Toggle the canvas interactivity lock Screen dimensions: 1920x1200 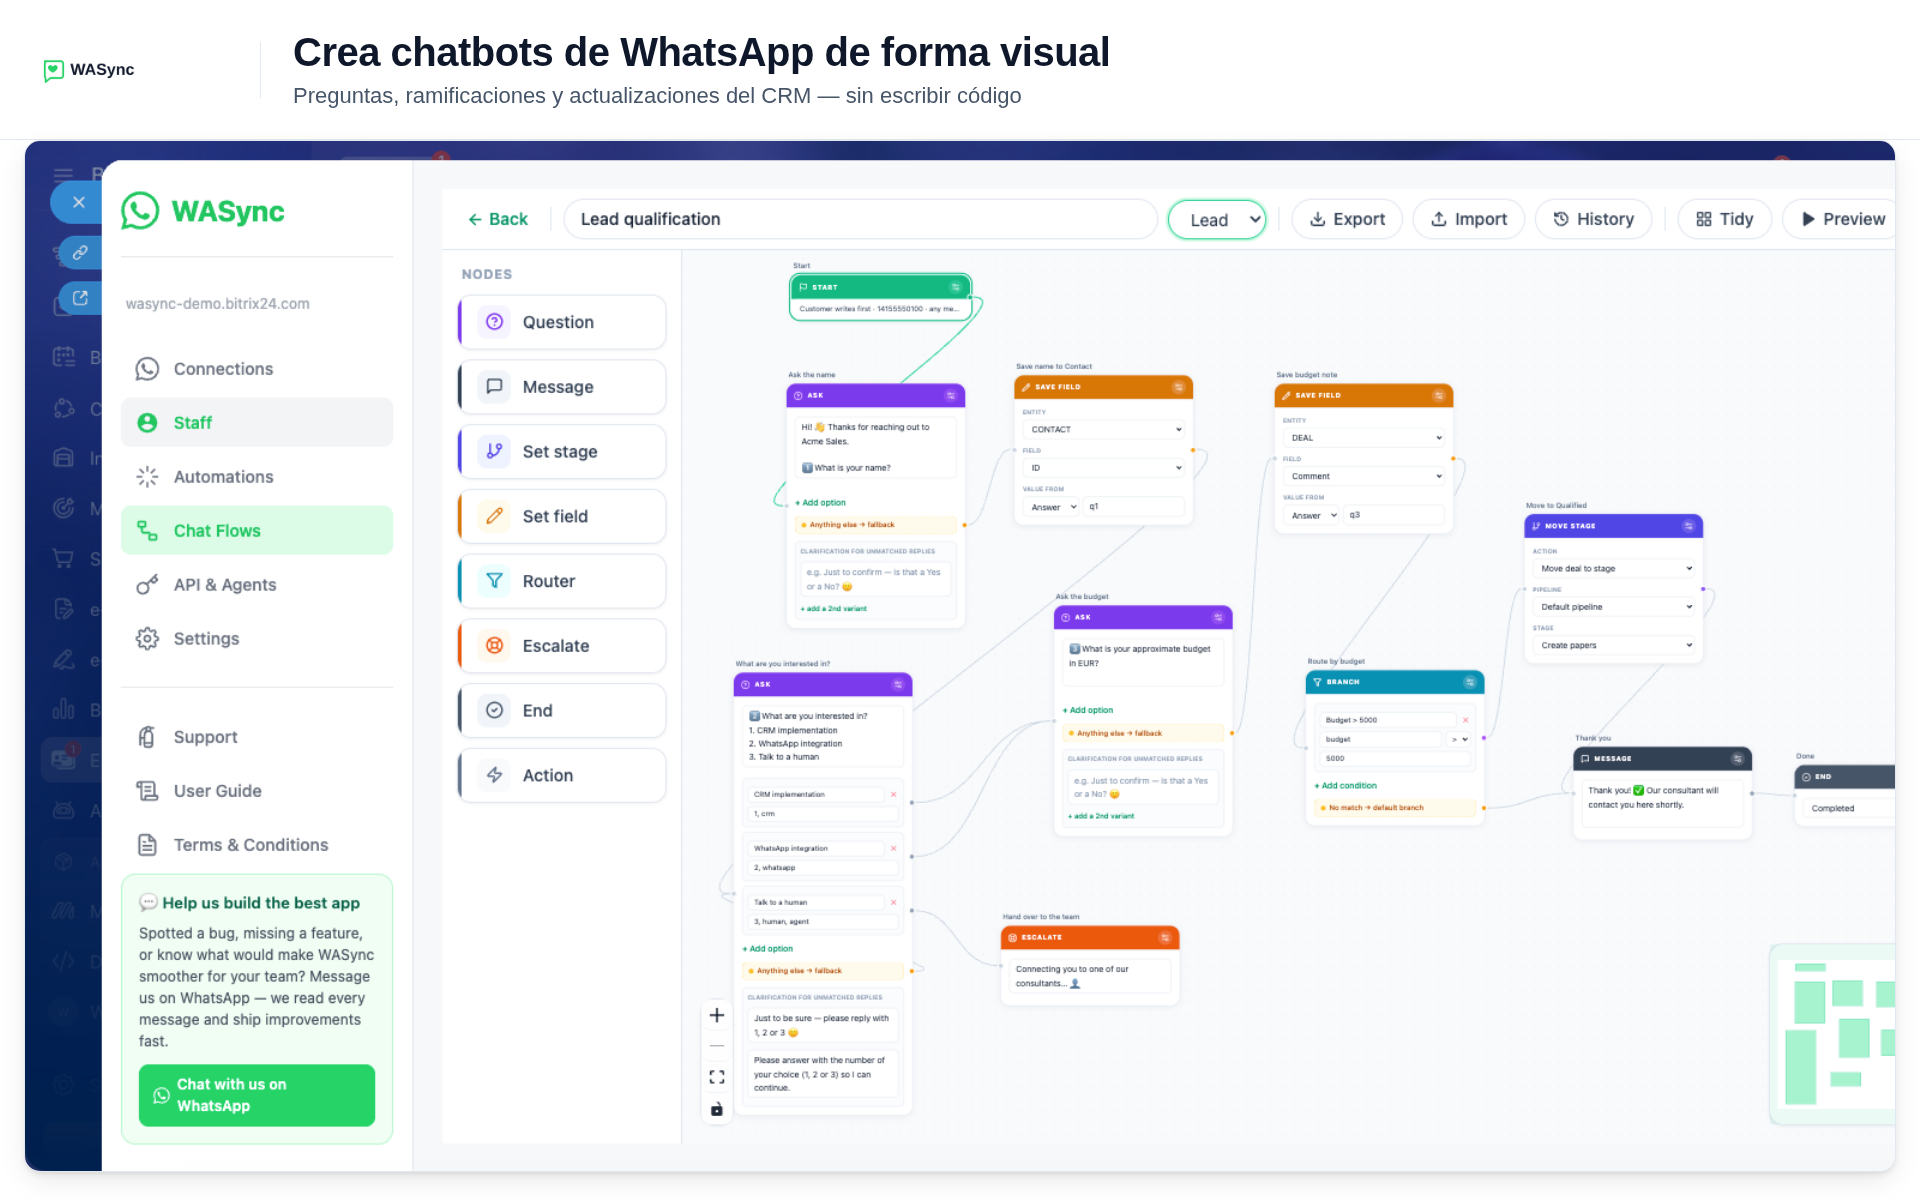717,1109
